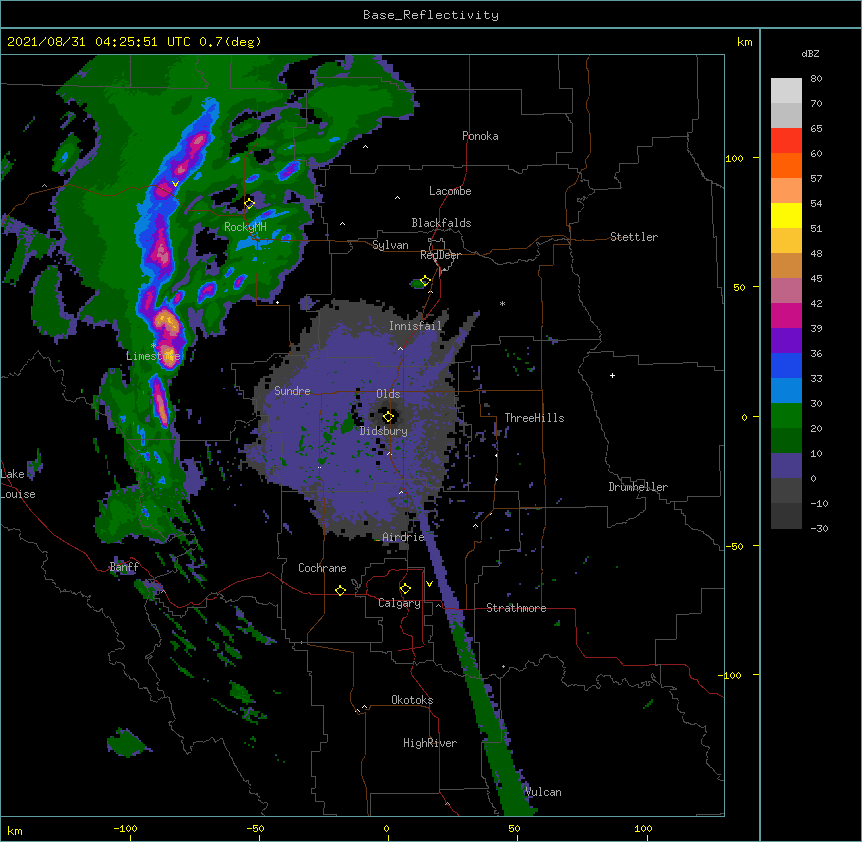The image size is (862, 842).
Task: Click the Sylvan label
Action: (x=390, y=245)
